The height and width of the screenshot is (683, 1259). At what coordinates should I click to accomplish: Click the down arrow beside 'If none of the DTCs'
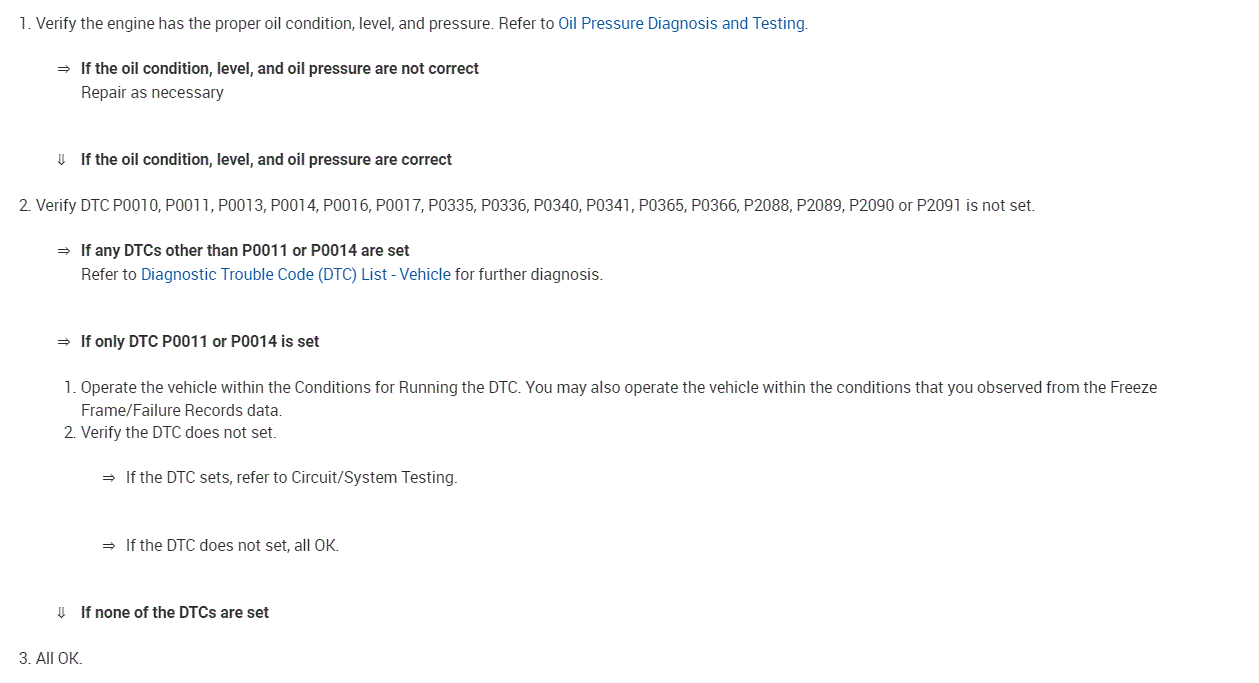[x=62, y=613]
